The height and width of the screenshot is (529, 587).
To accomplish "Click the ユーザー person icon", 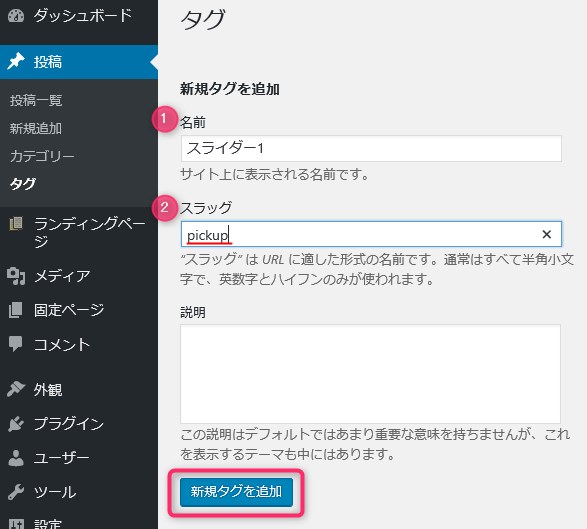I will pyautogui.click(x=16, y=457).
